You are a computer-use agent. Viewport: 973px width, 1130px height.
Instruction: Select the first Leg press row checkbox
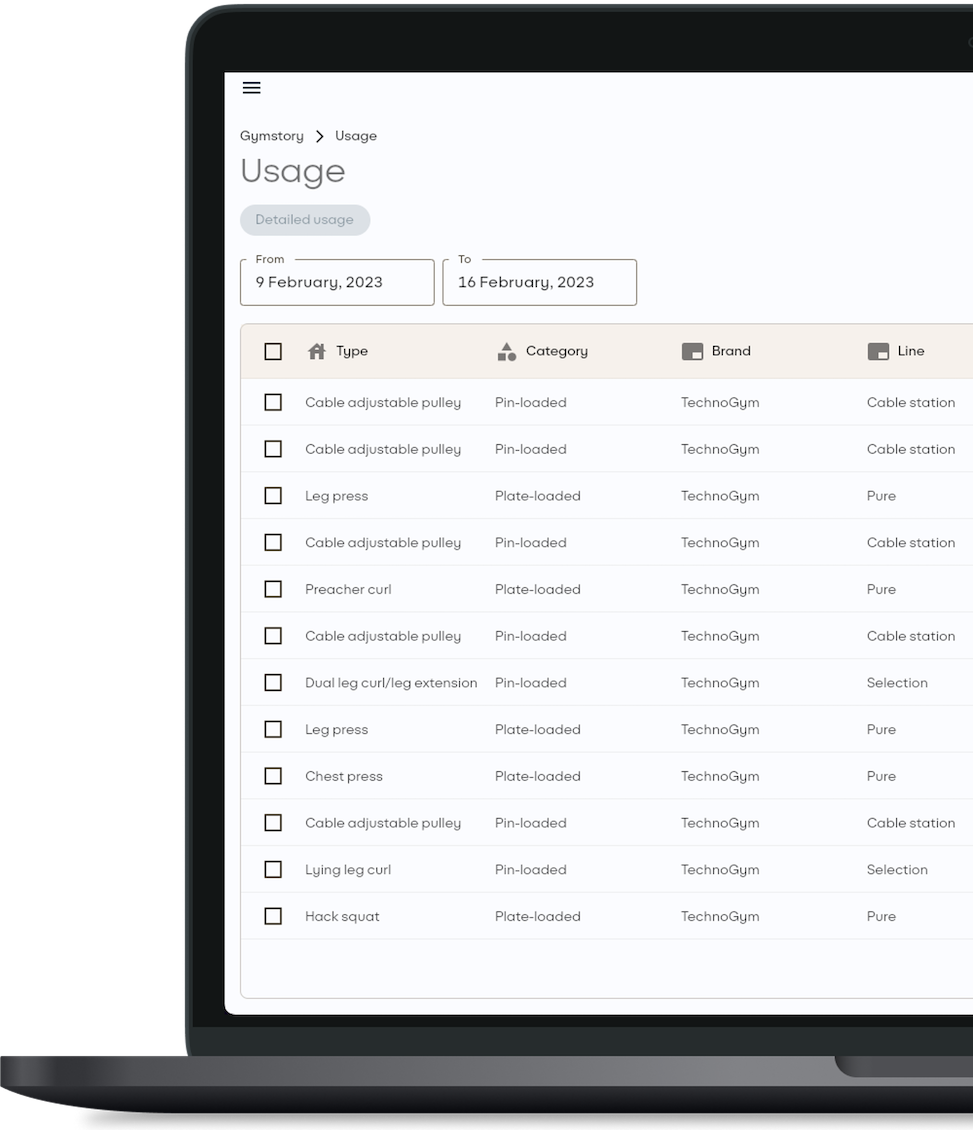point(273,496)
